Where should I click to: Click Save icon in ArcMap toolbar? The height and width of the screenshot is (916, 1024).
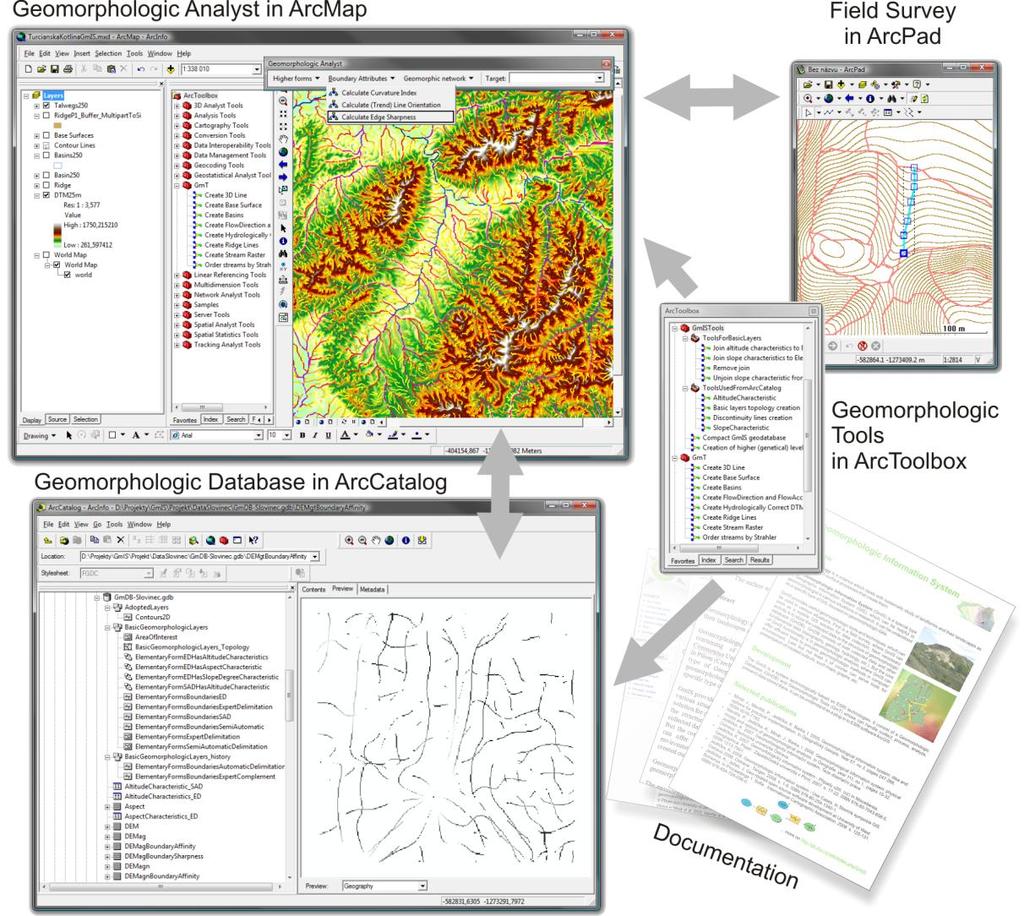coord(55,69)
